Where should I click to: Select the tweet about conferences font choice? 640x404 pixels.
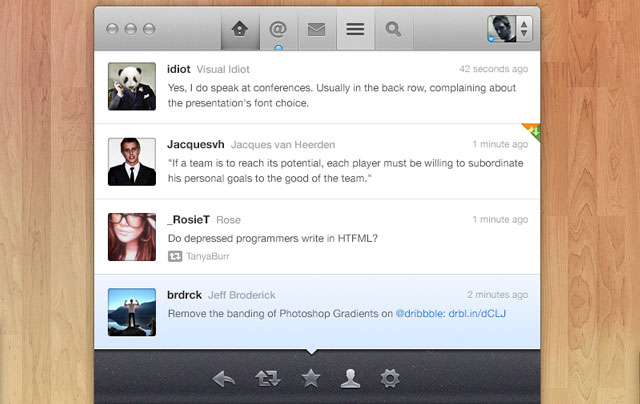tap(317, 87)
